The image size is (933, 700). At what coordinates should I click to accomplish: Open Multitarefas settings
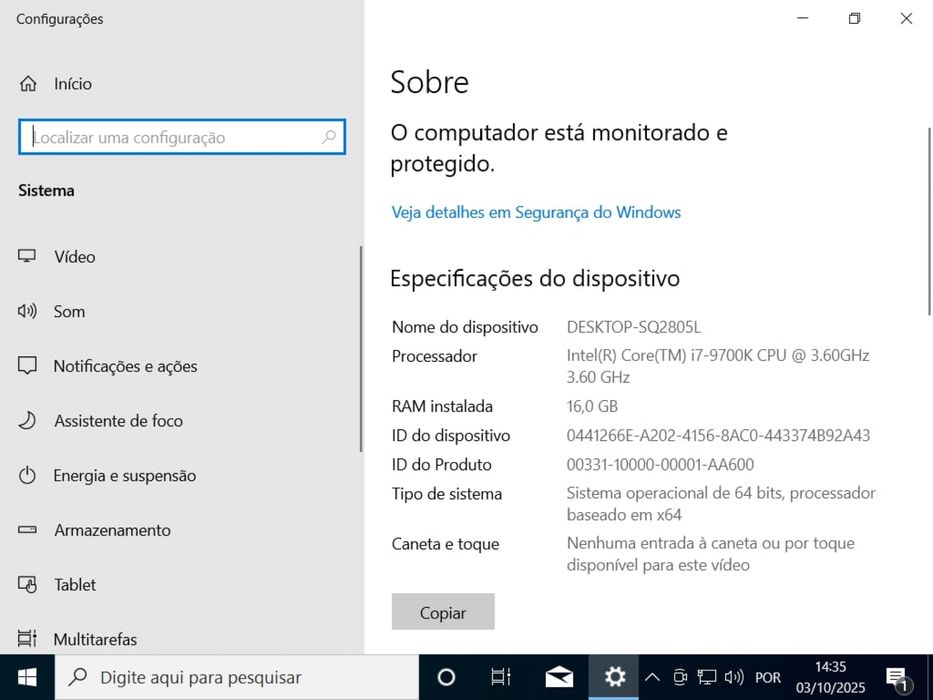pos(181,639)
